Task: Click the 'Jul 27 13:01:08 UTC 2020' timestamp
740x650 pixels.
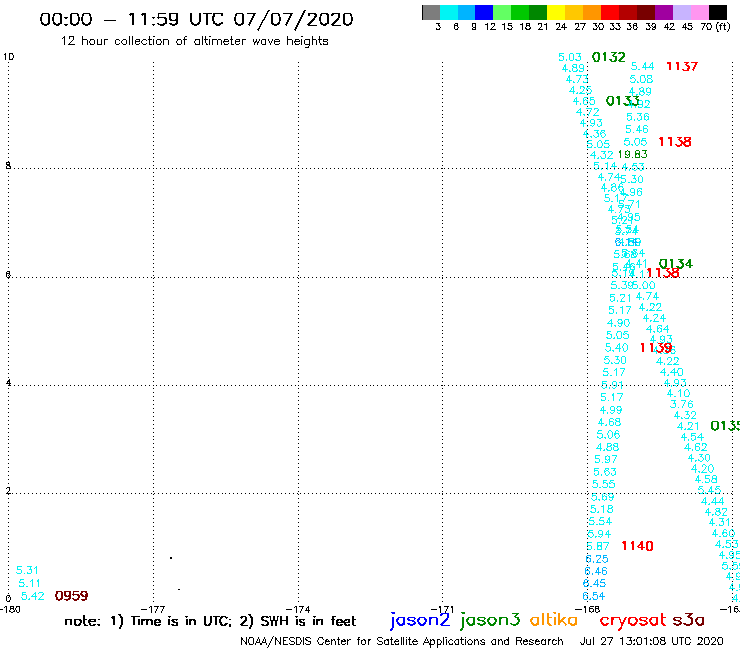Action: [x=651, y=641]
